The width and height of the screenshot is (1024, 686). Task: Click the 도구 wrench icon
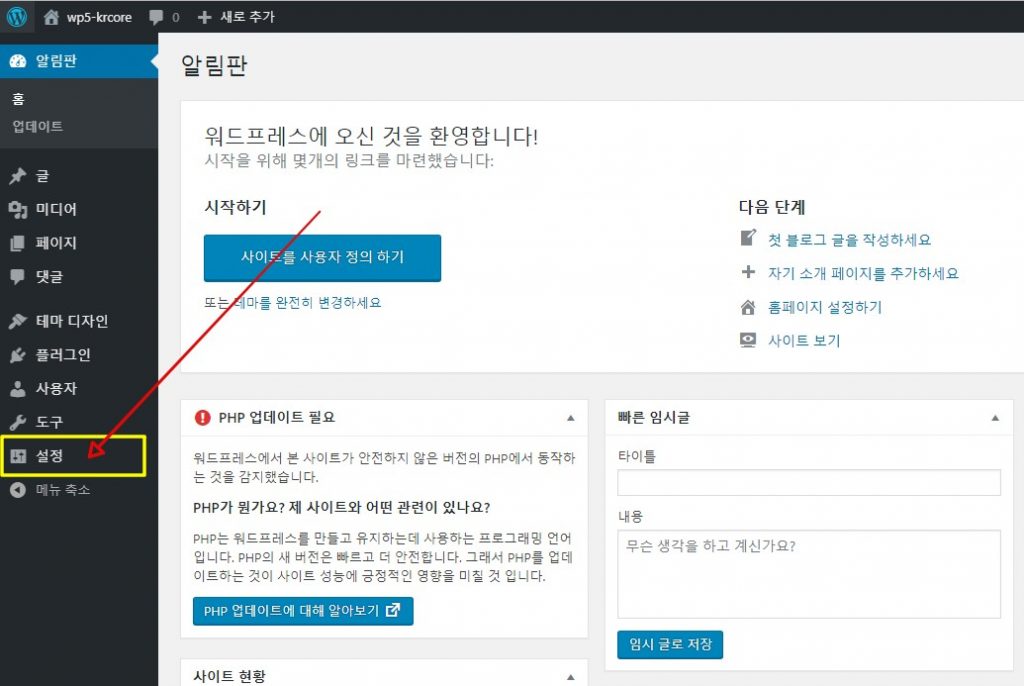tap(18, 422)
